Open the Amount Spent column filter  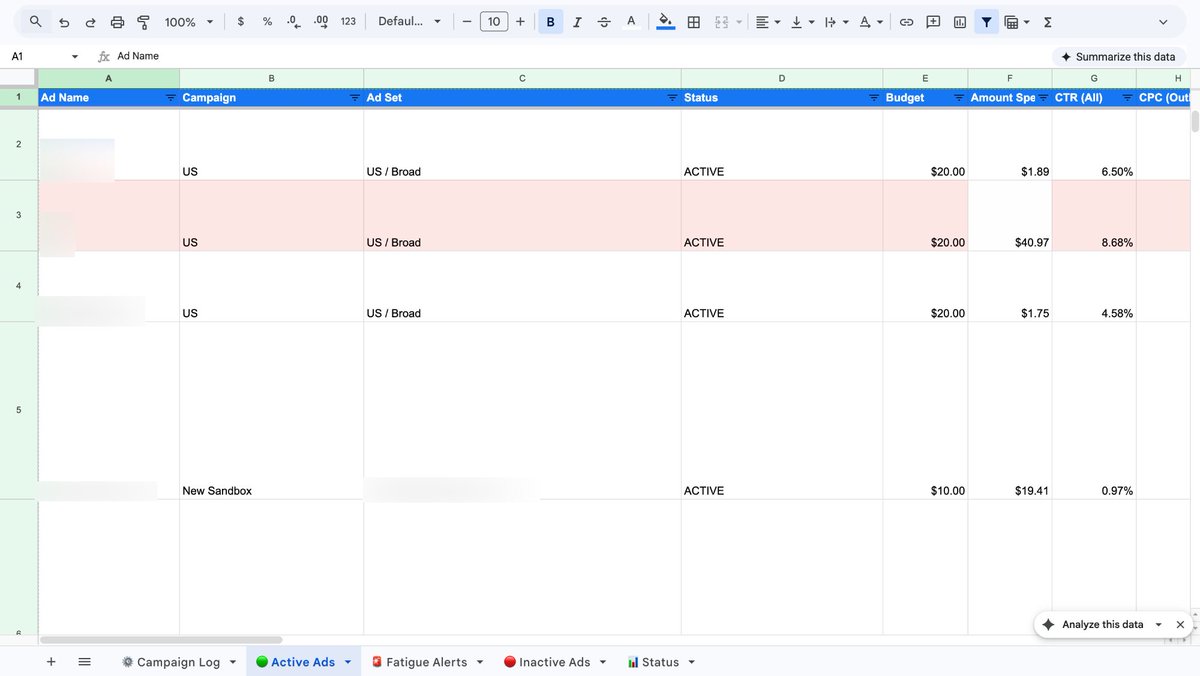pyautogui.click(x=1043, y=98)
